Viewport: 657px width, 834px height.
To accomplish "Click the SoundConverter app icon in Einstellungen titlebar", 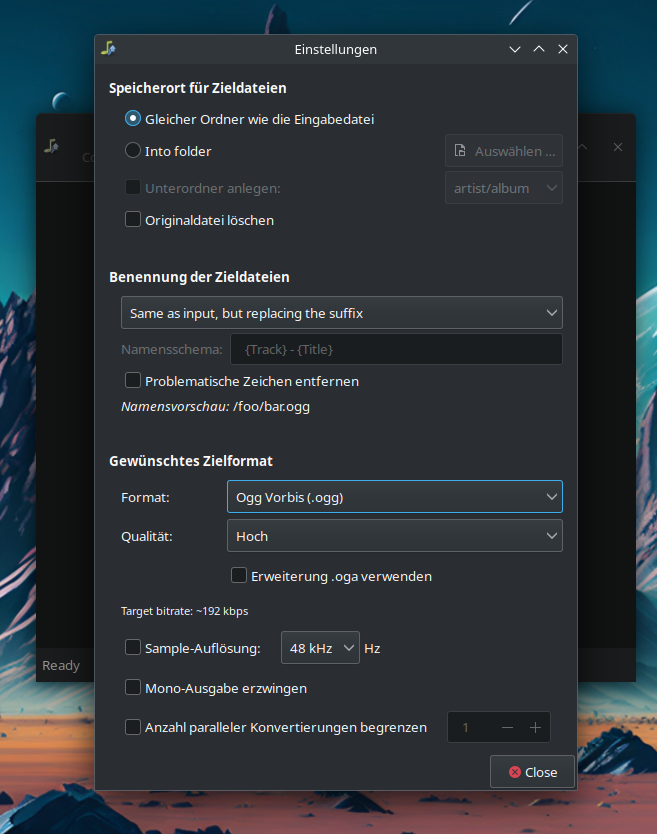I will 109,48.
